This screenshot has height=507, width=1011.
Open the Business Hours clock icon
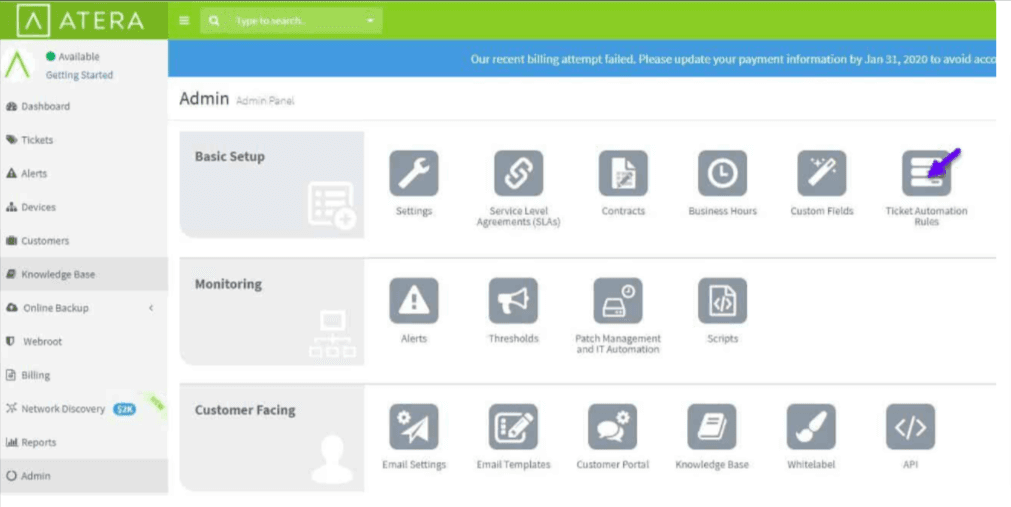click(722, 173)
